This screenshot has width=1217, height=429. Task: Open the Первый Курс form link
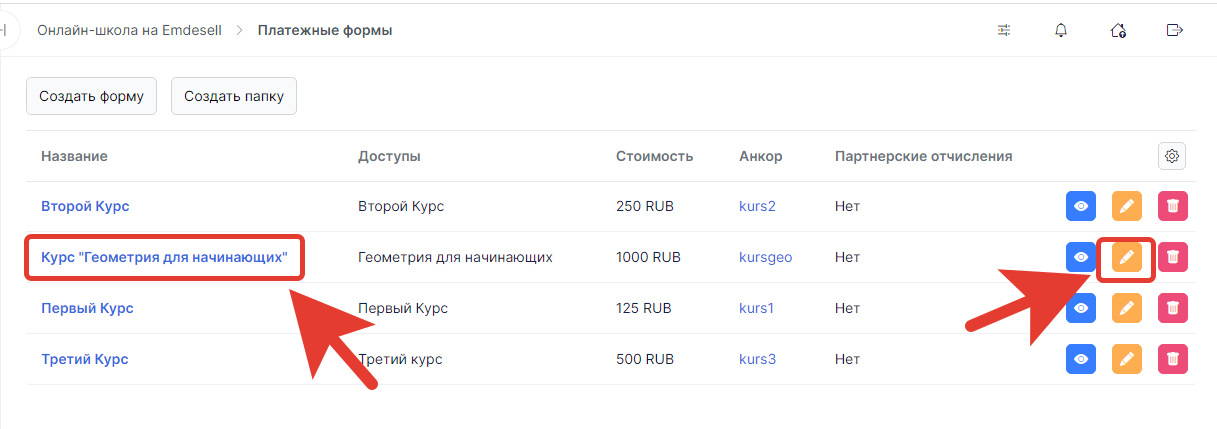pyautogui.click(x=87, y=308)
